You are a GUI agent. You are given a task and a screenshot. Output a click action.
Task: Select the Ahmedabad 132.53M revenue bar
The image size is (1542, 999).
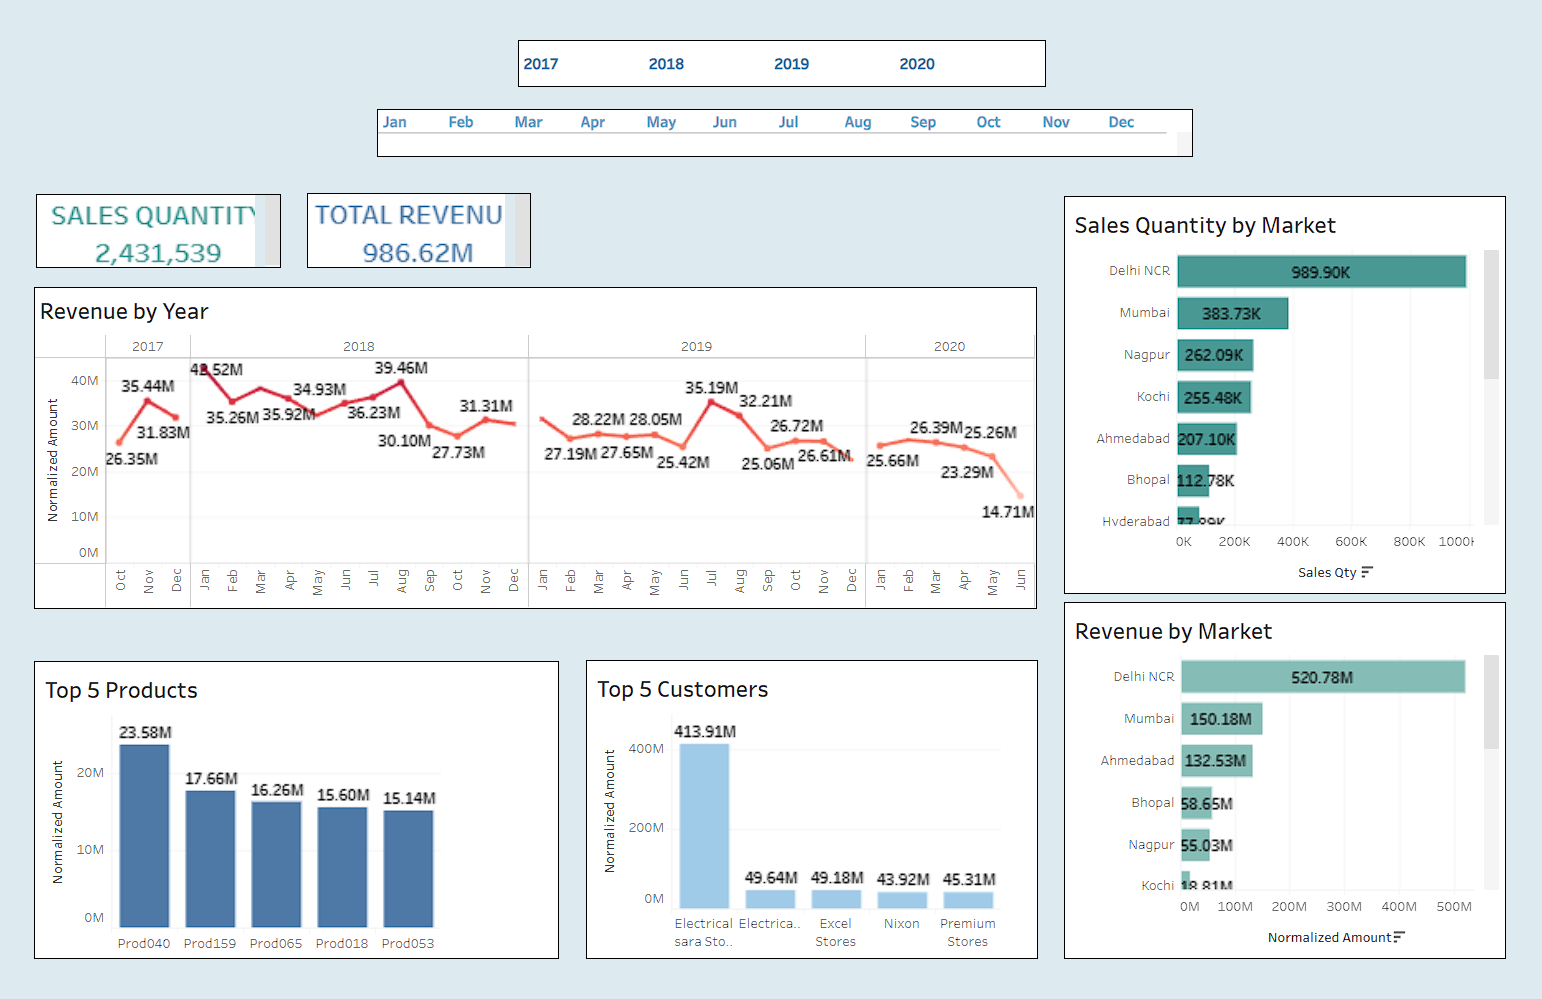[1216, 761]
